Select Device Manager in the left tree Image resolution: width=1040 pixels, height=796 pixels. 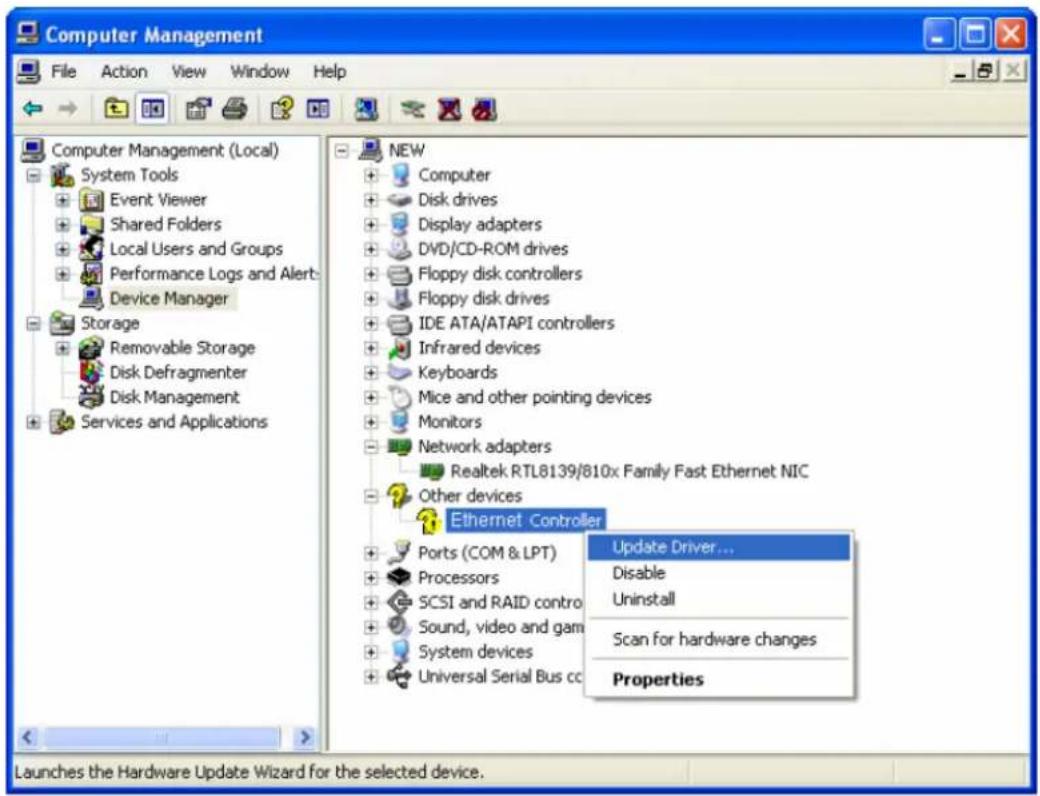(169, 298)
